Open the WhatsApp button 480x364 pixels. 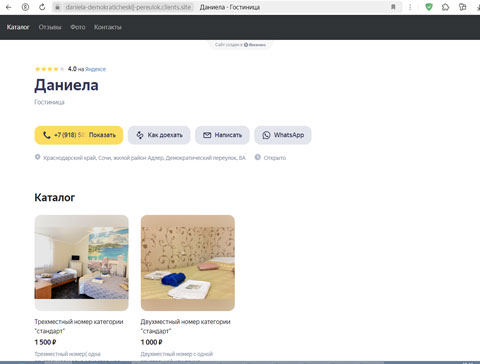tap(283, 135)
